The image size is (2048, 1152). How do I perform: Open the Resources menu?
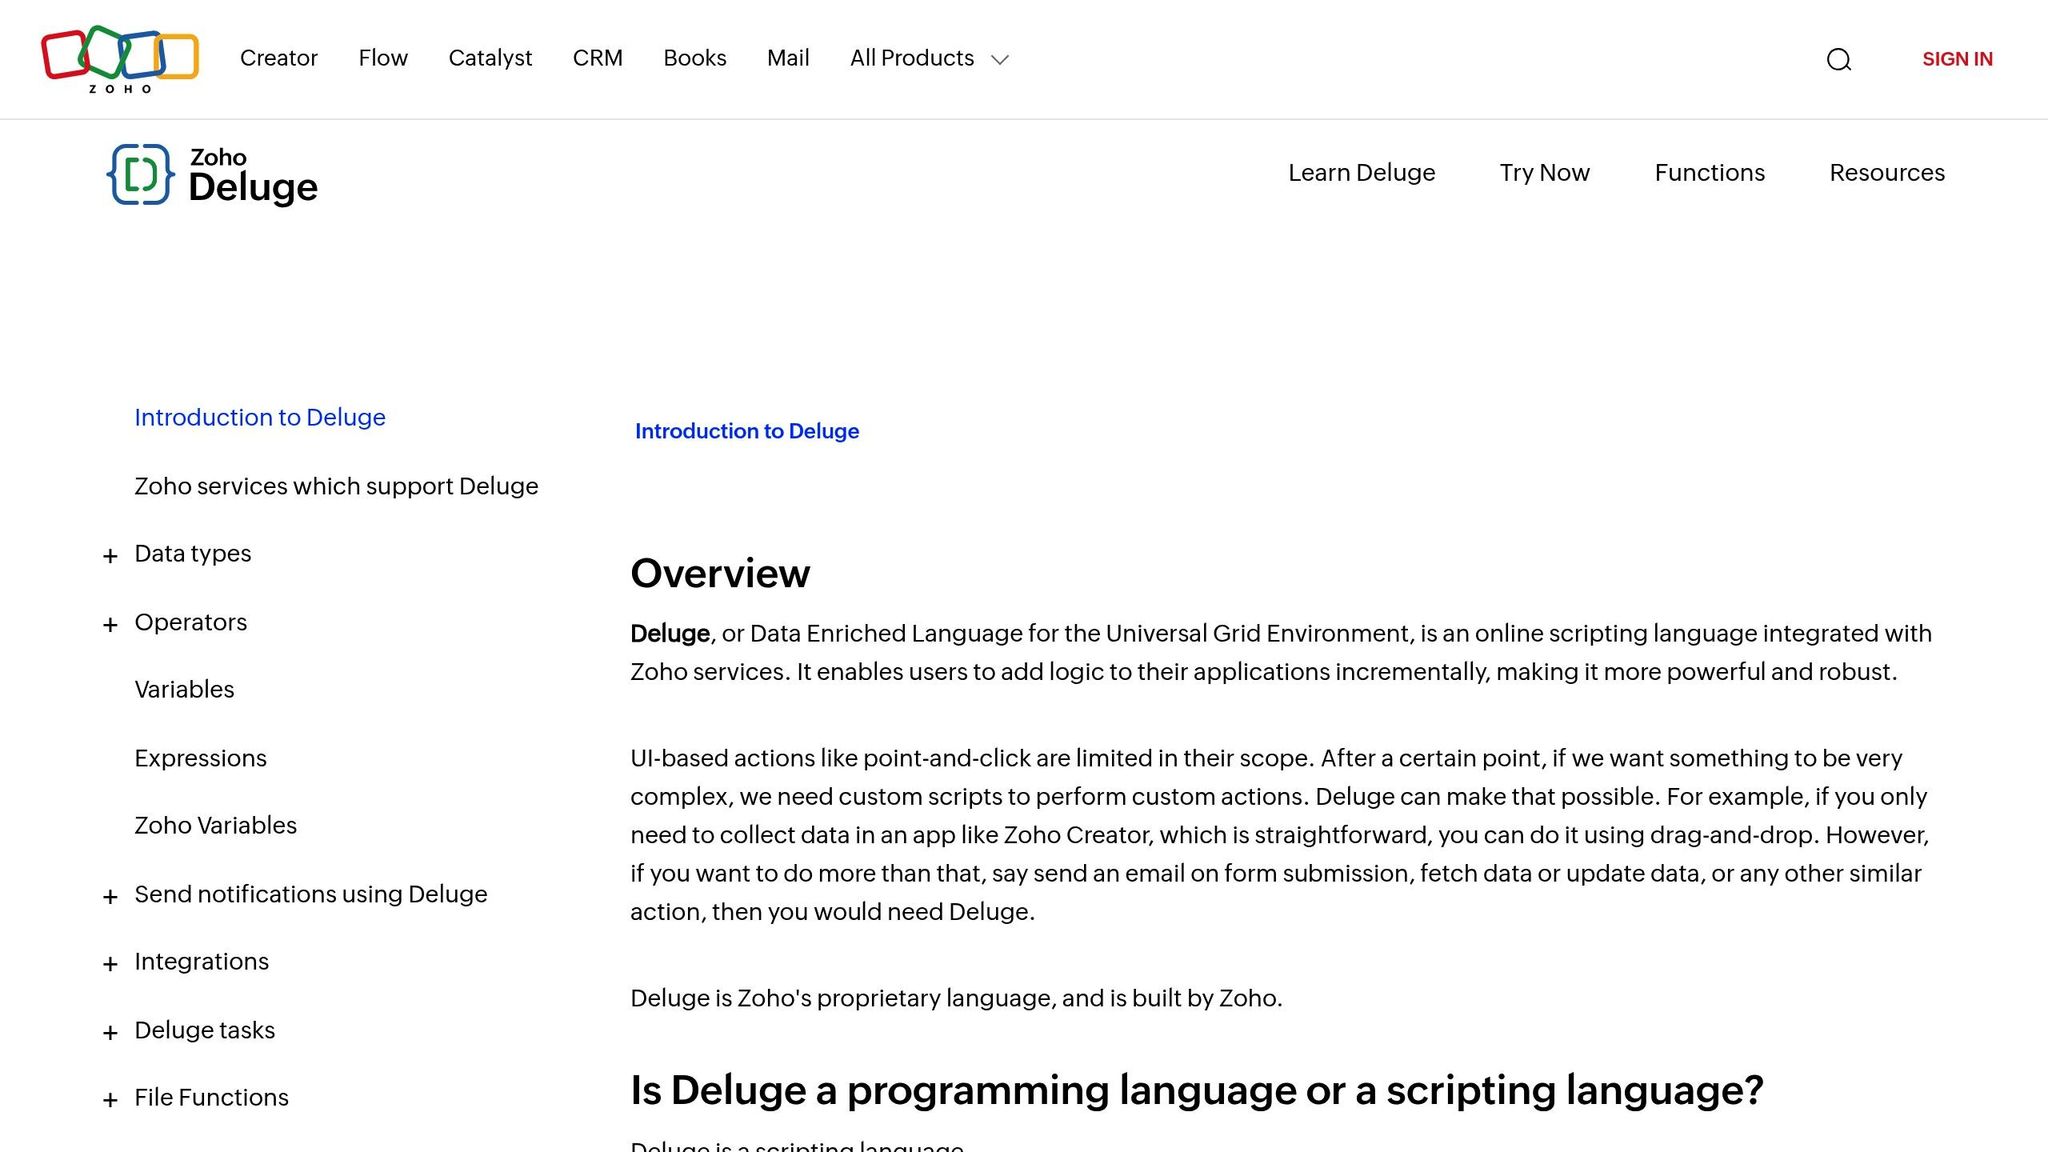coord(1886,173)
